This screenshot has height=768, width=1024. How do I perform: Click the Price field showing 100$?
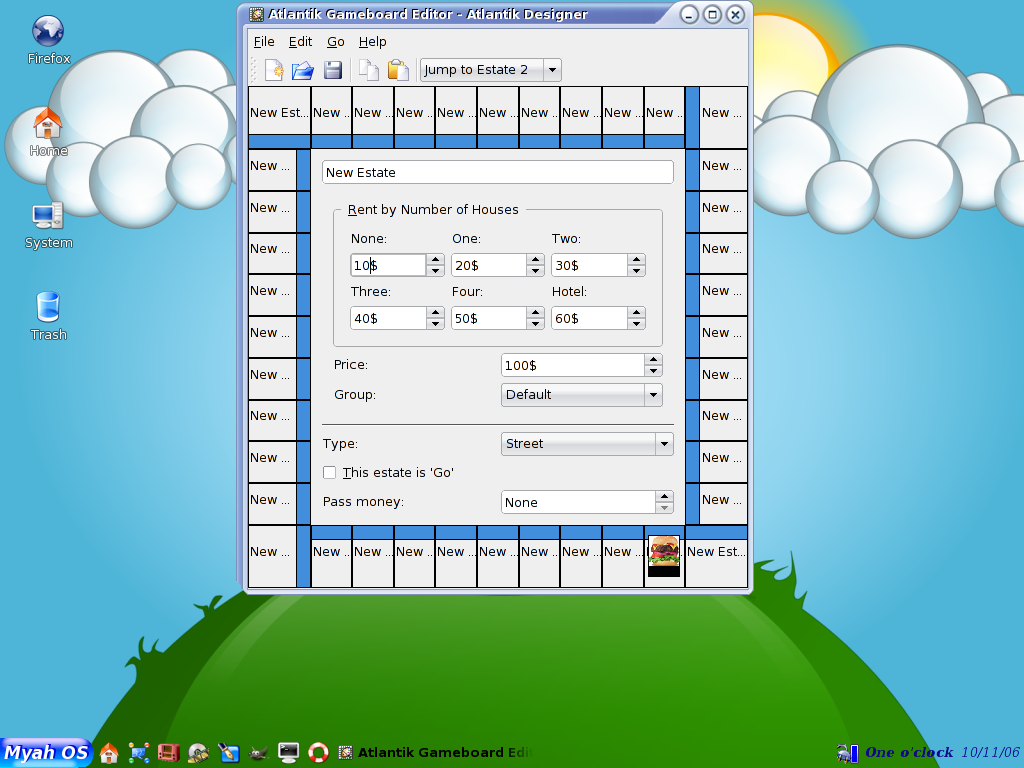[x=573, y=365]
